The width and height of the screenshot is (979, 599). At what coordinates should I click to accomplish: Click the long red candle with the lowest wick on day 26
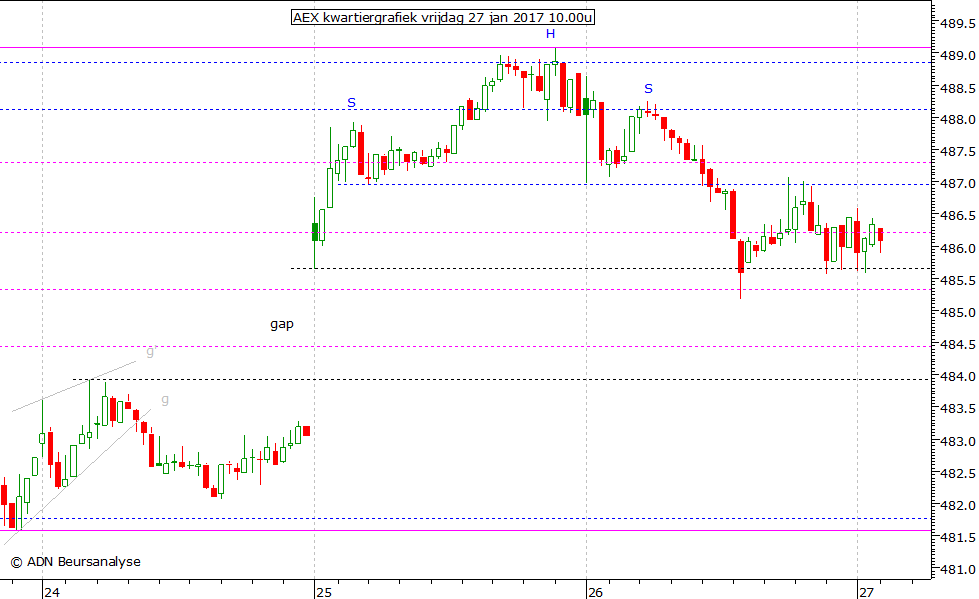pyautogui.click(x=740, y=257)
